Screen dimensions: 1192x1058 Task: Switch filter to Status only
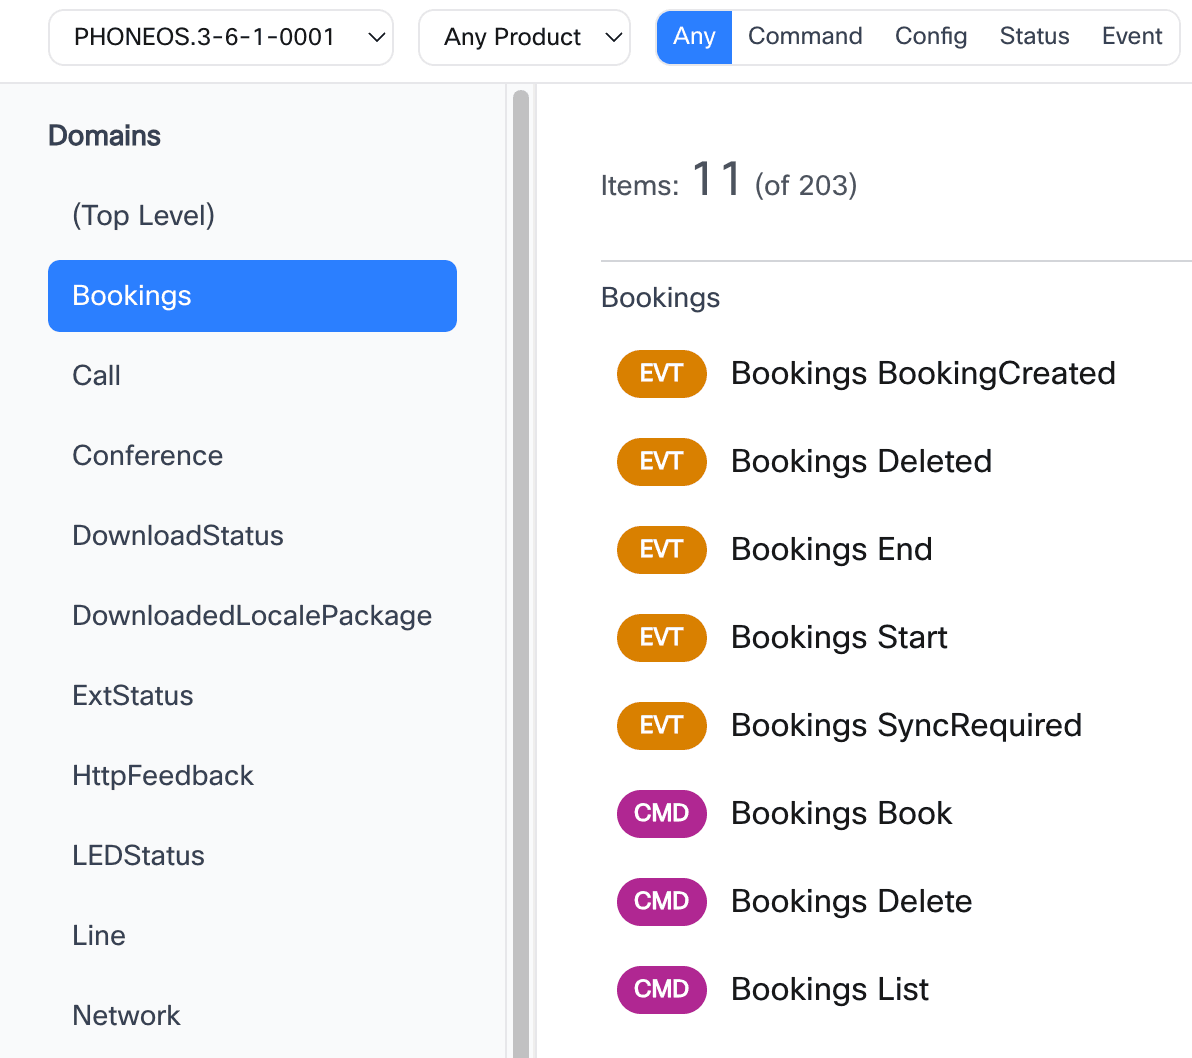point(1034,36)
